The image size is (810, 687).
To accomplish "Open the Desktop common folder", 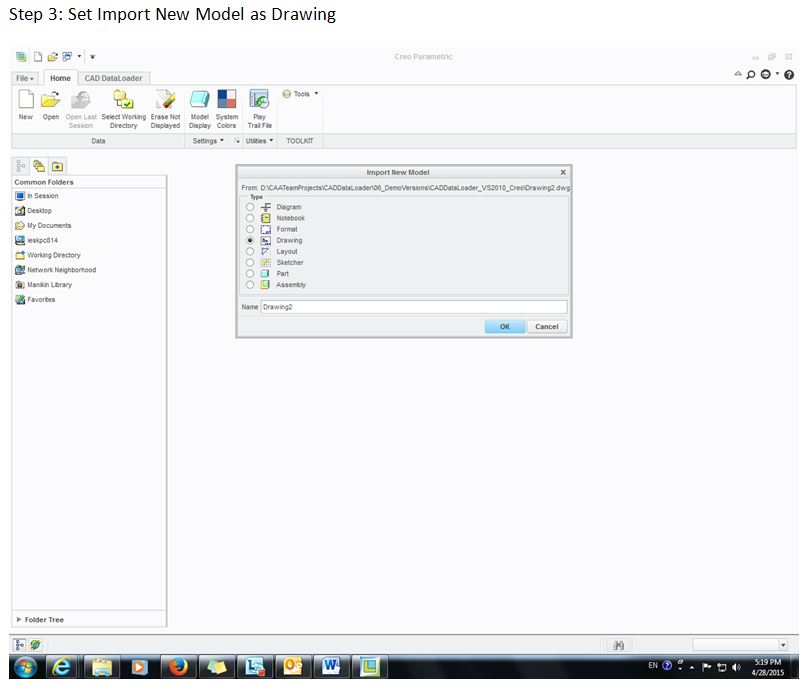I will tap(34, 211).
